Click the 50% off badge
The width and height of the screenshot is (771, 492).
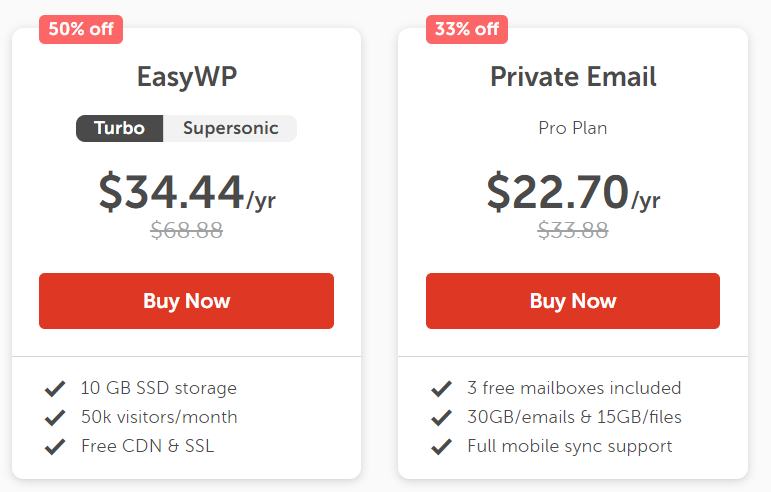tap(81, 29)
